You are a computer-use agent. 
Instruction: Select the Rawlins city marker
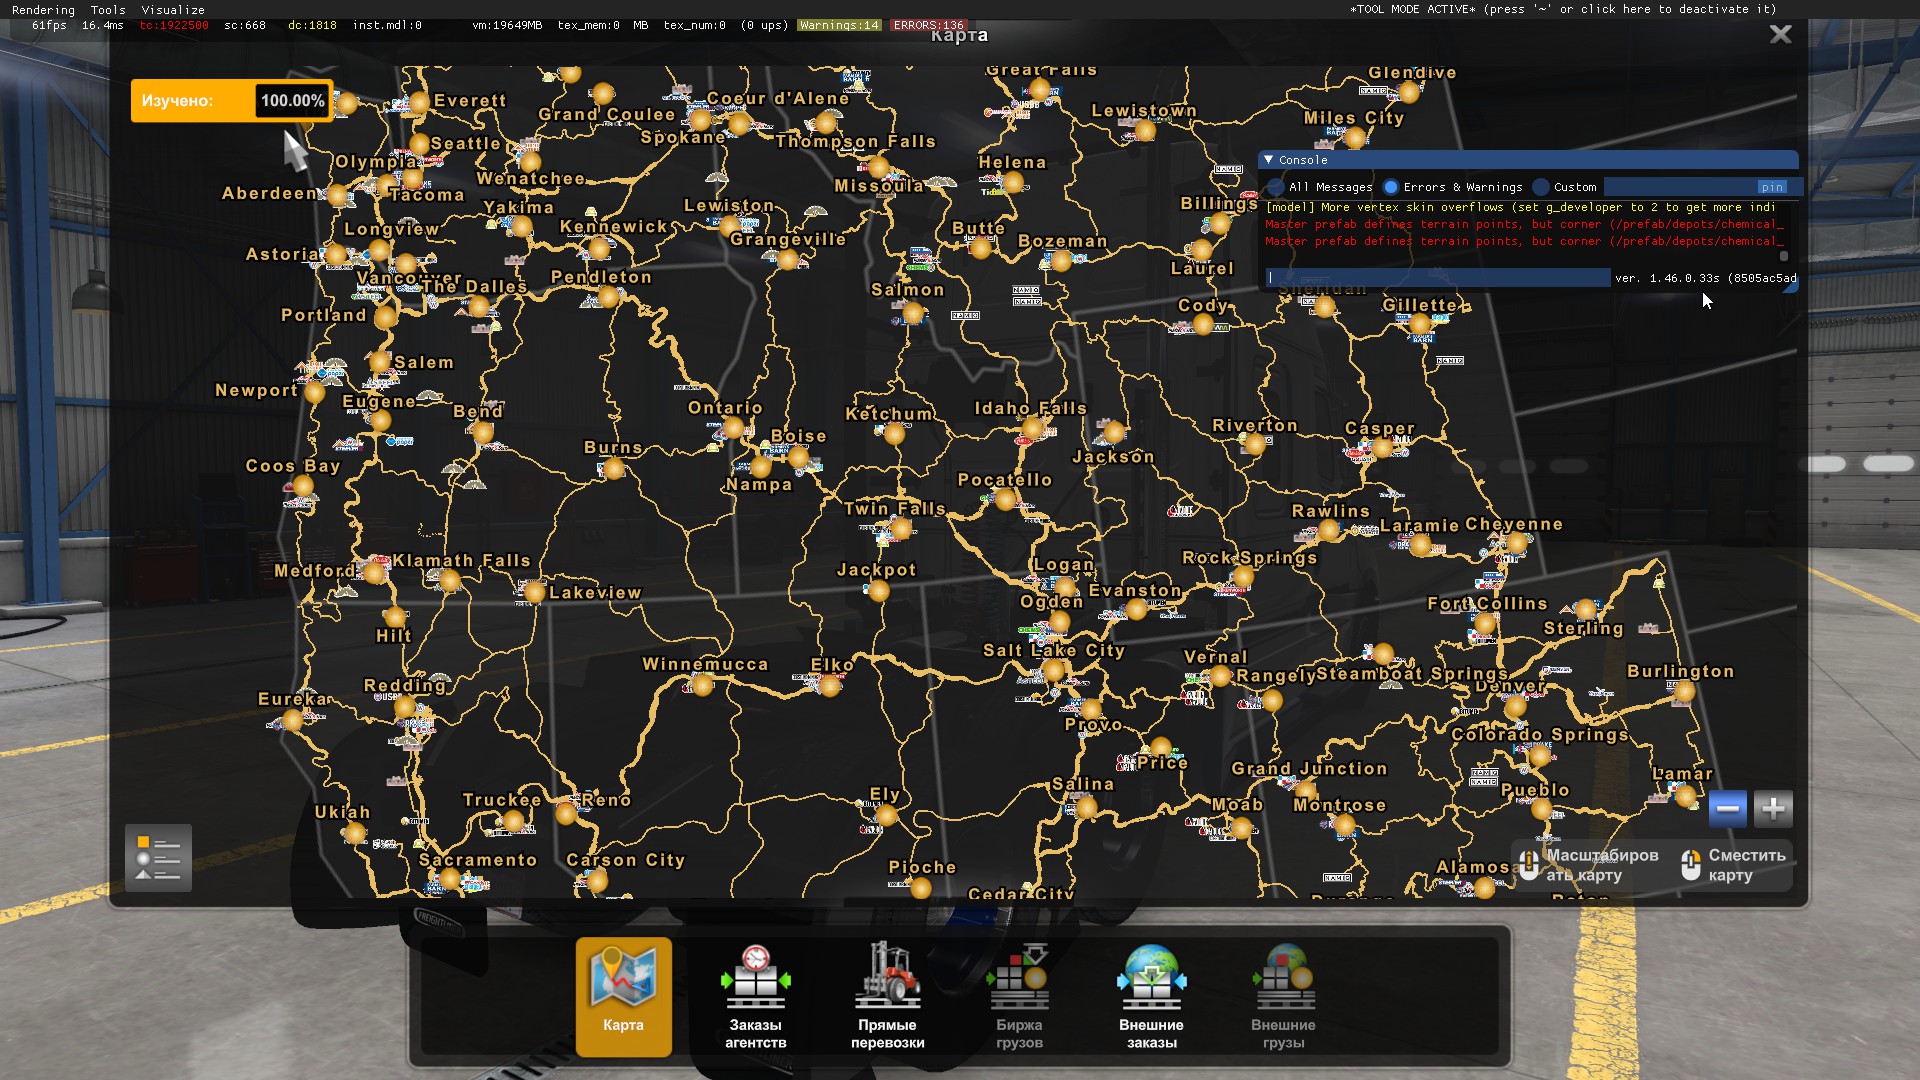coord(1329,531)
